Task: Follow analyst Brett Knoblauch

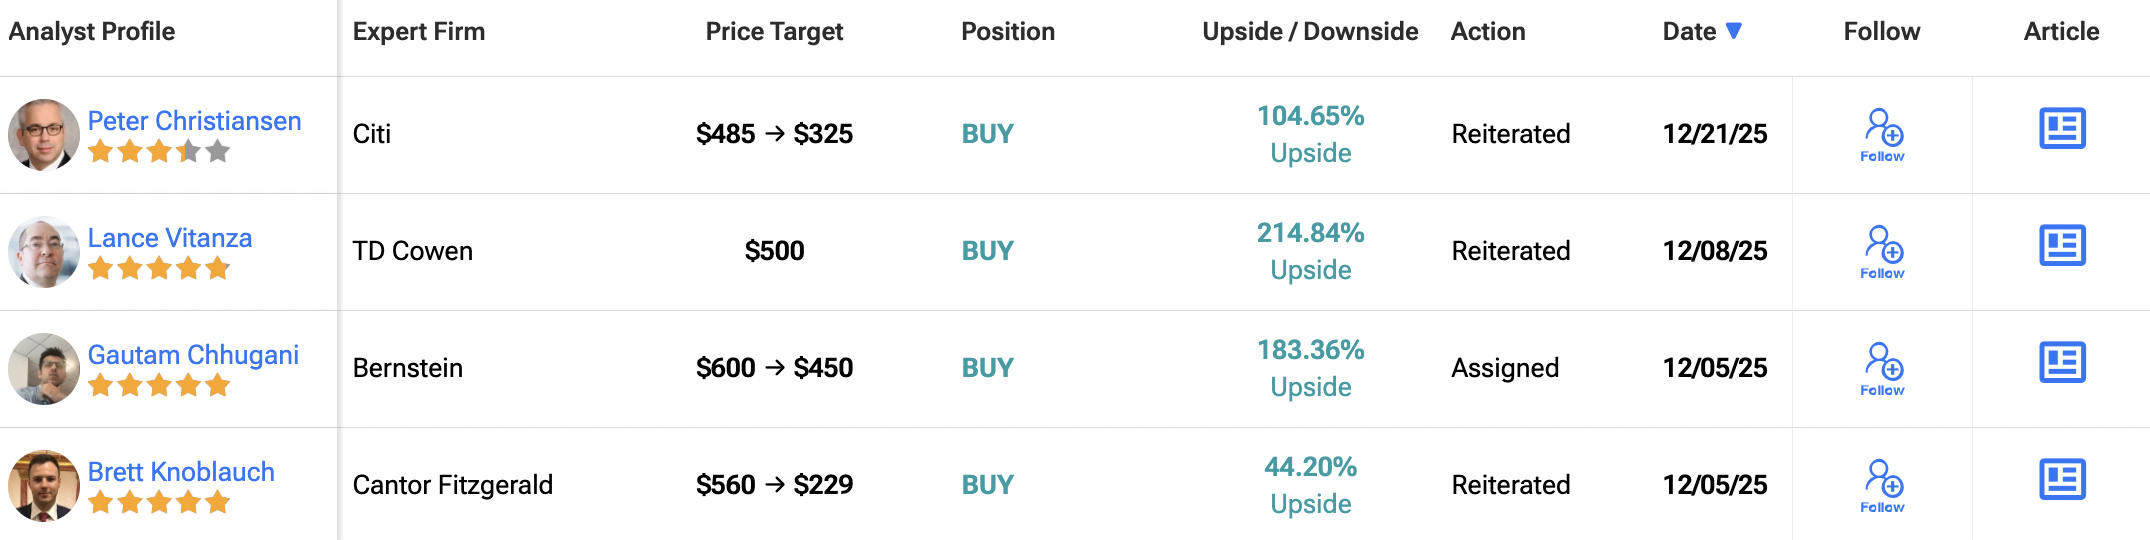Action: tap(1882, 485)
